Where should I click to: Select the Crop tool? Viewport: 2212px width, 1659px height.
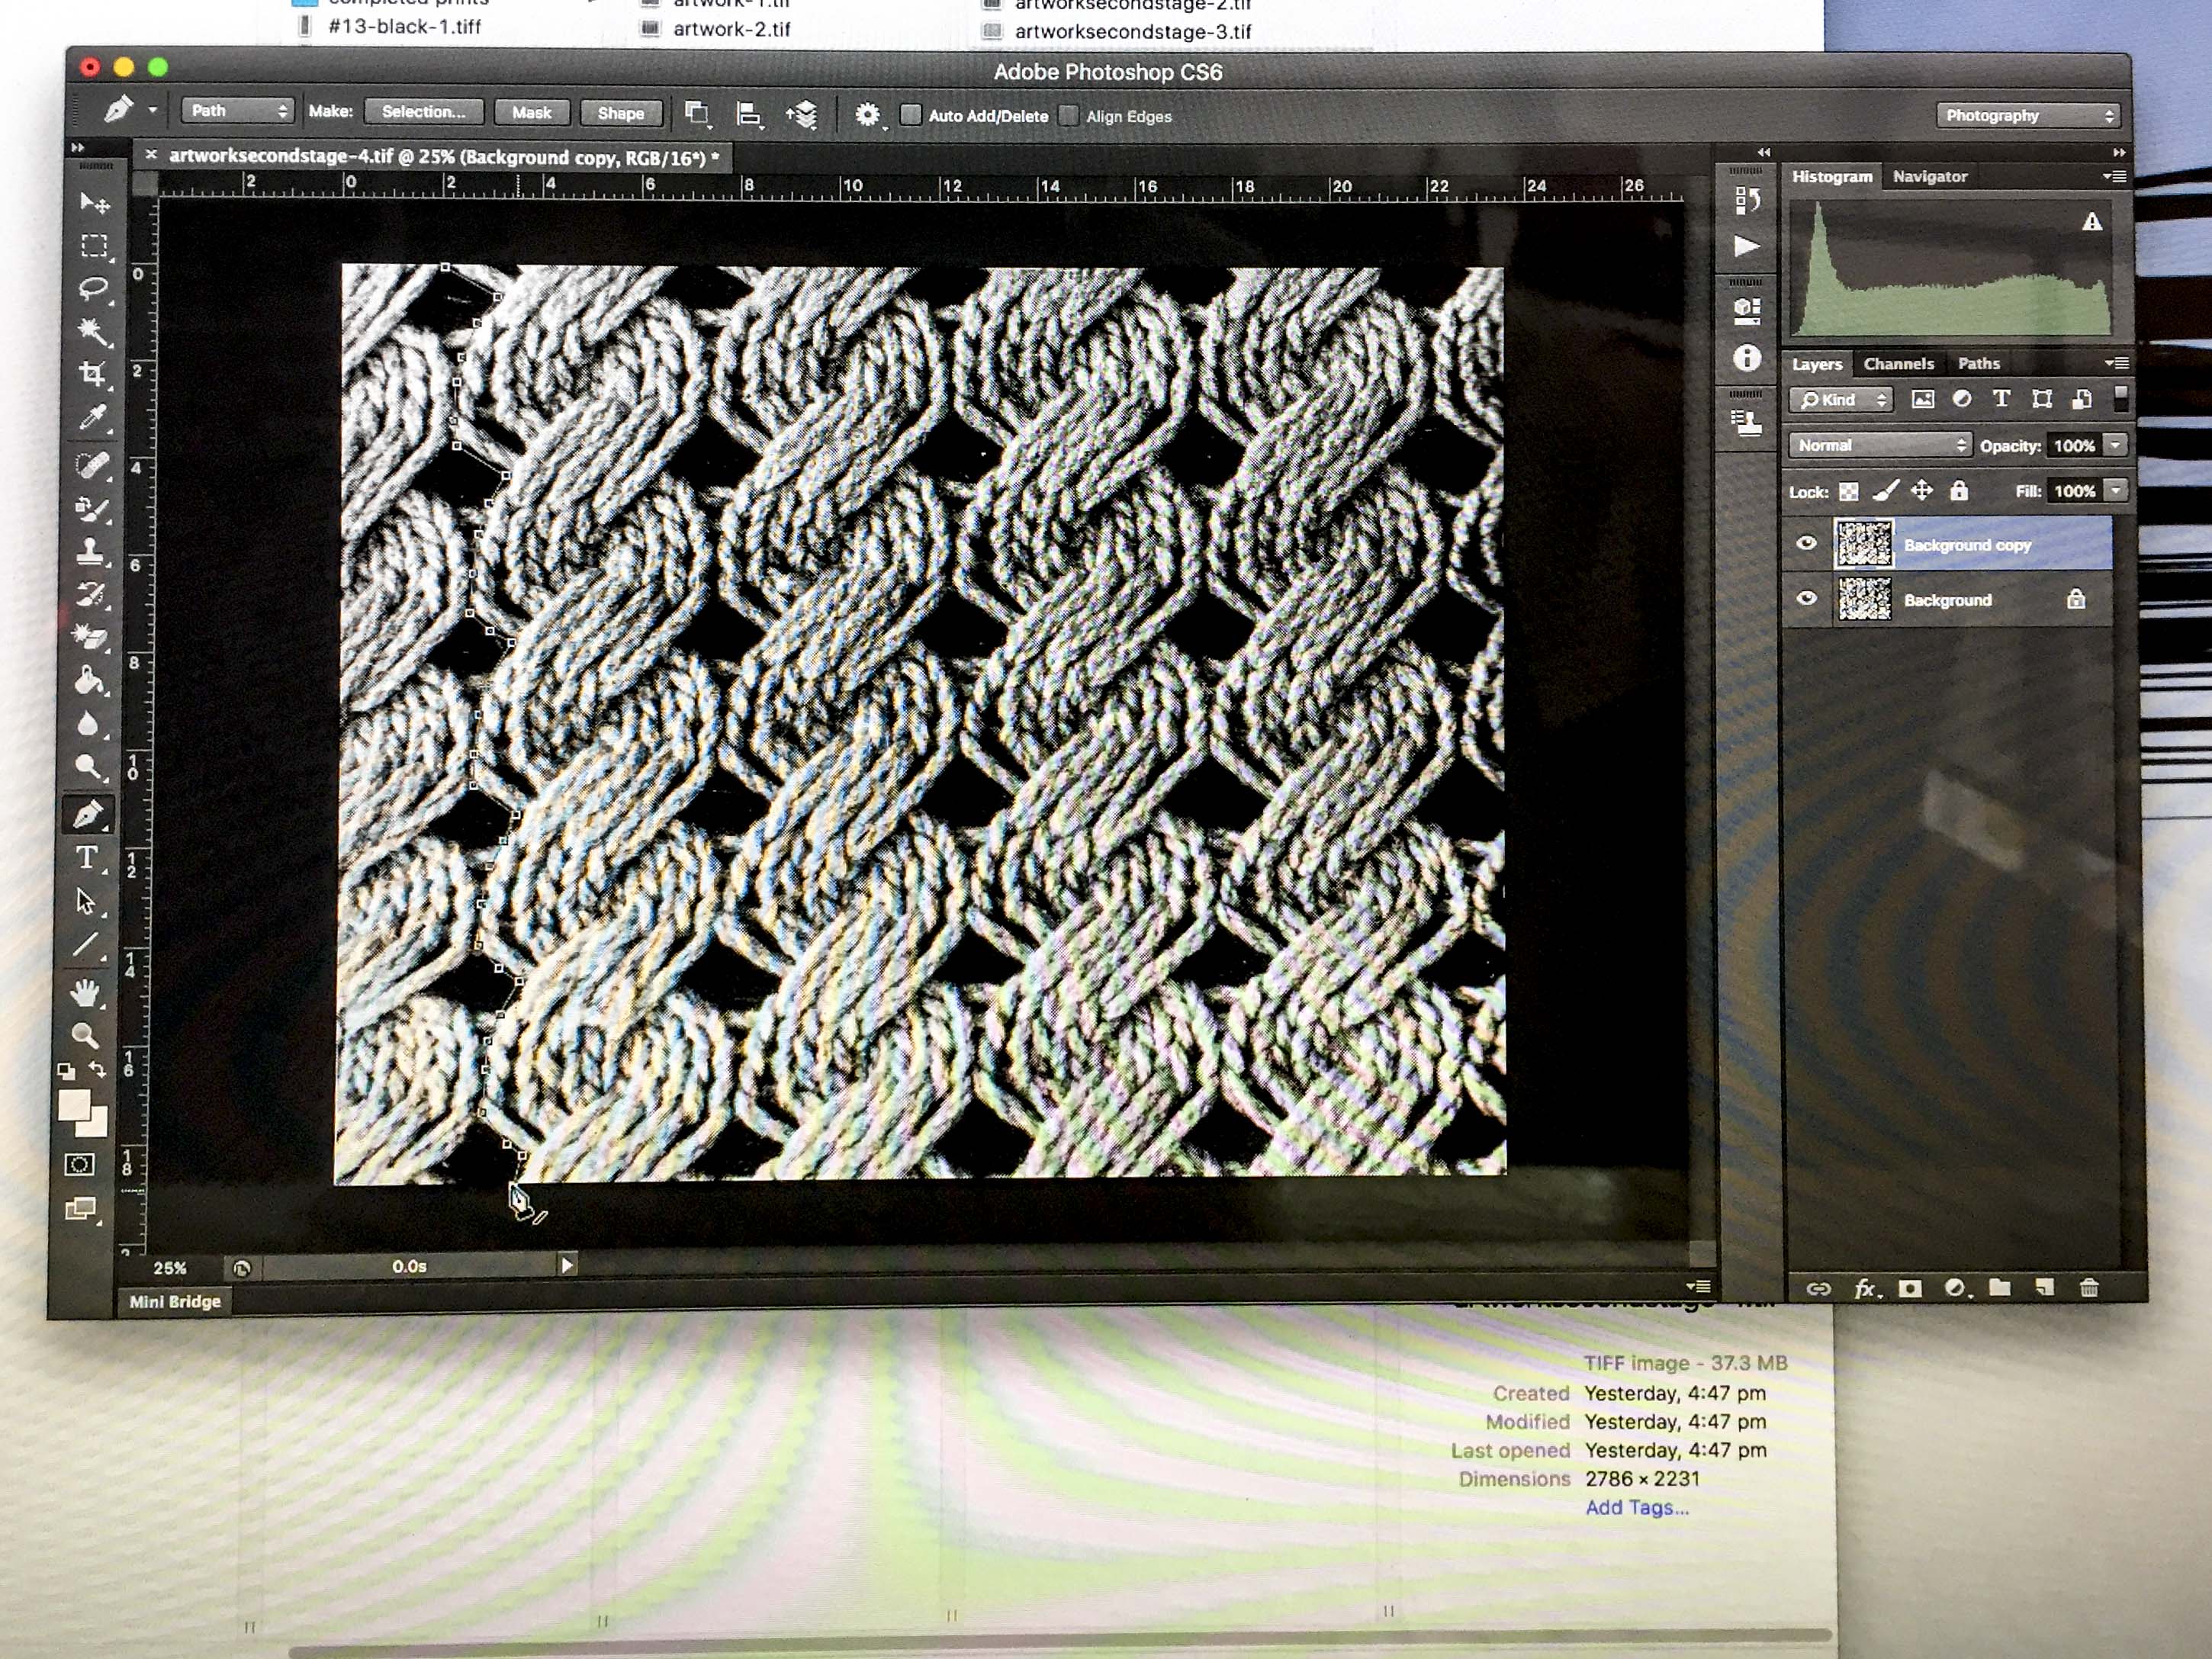(93, 374)
